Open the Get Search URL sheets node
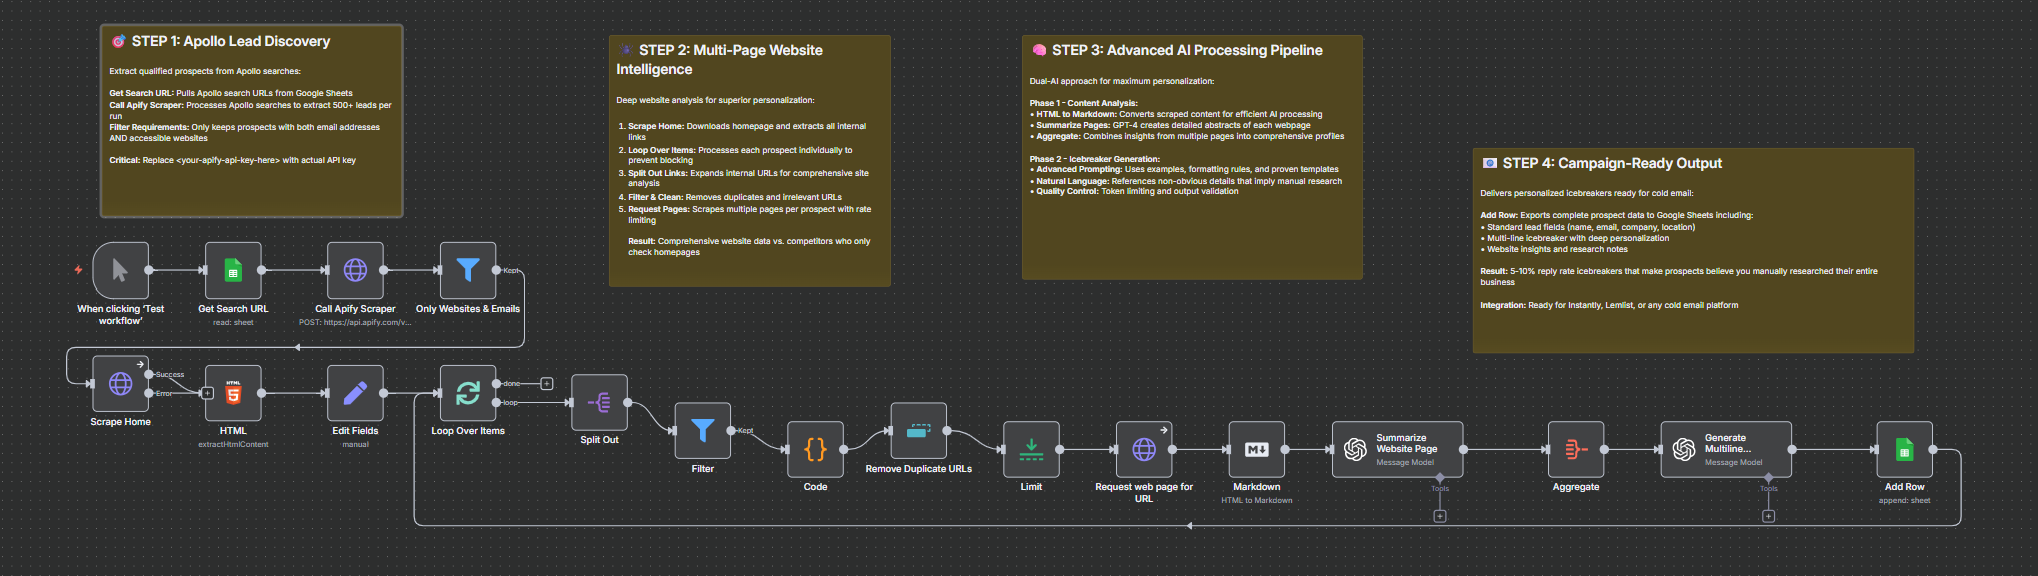Viewport: 2038px width, 576px height. point(233,270)
